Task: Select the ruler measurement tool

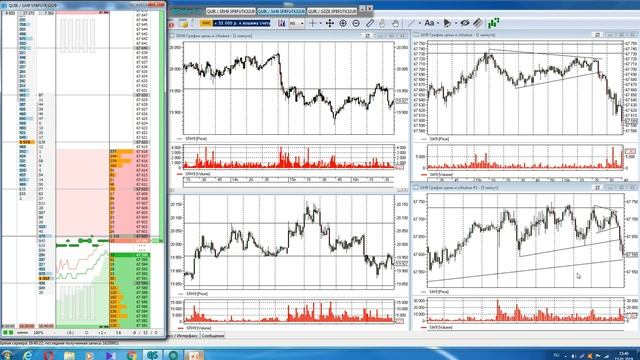Action: [x=369, y=23]
